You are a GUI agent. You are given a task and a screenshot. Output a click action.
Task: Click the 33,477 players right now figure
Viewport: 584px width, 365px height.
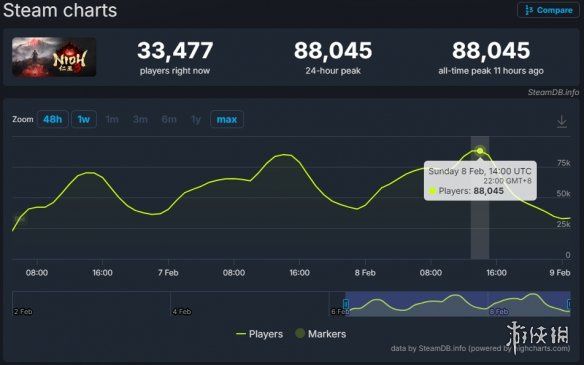175,50
